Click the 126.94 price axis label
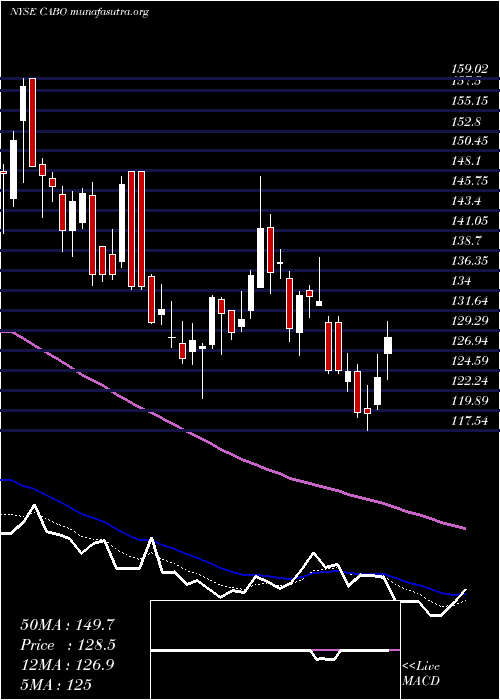The width and height of the screenshot is (500, 700). click(469, 342)
